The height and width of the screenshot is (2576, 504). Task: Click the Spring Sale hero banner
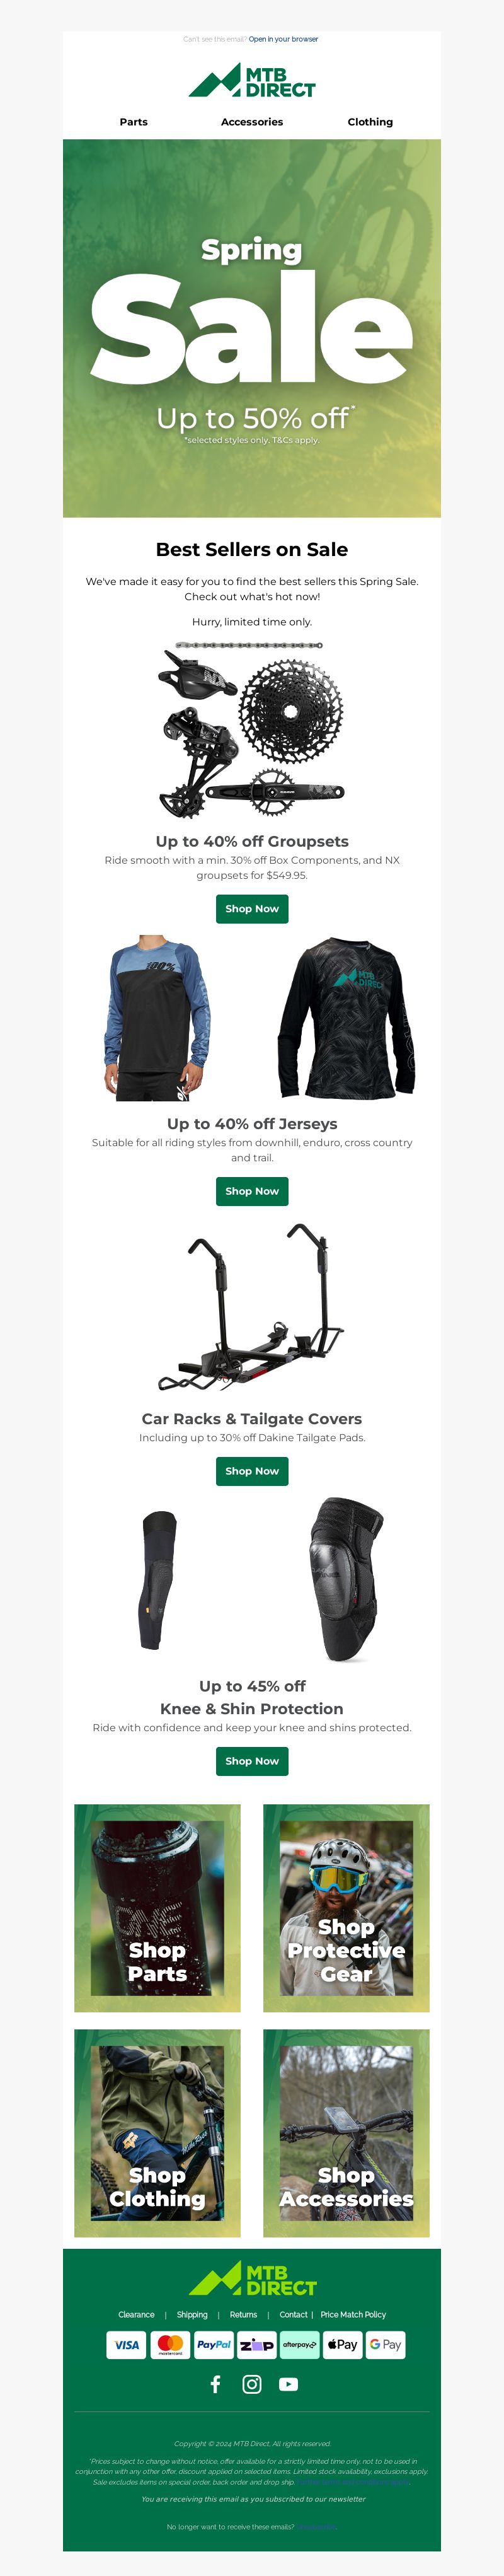tap(252, 328)
